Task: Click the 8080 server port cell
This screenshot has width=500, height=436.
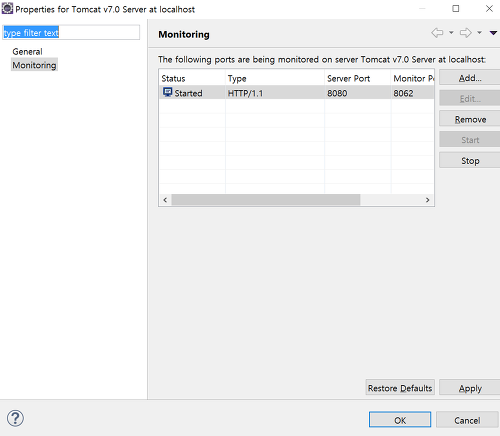Action: (x=358, y=93)
